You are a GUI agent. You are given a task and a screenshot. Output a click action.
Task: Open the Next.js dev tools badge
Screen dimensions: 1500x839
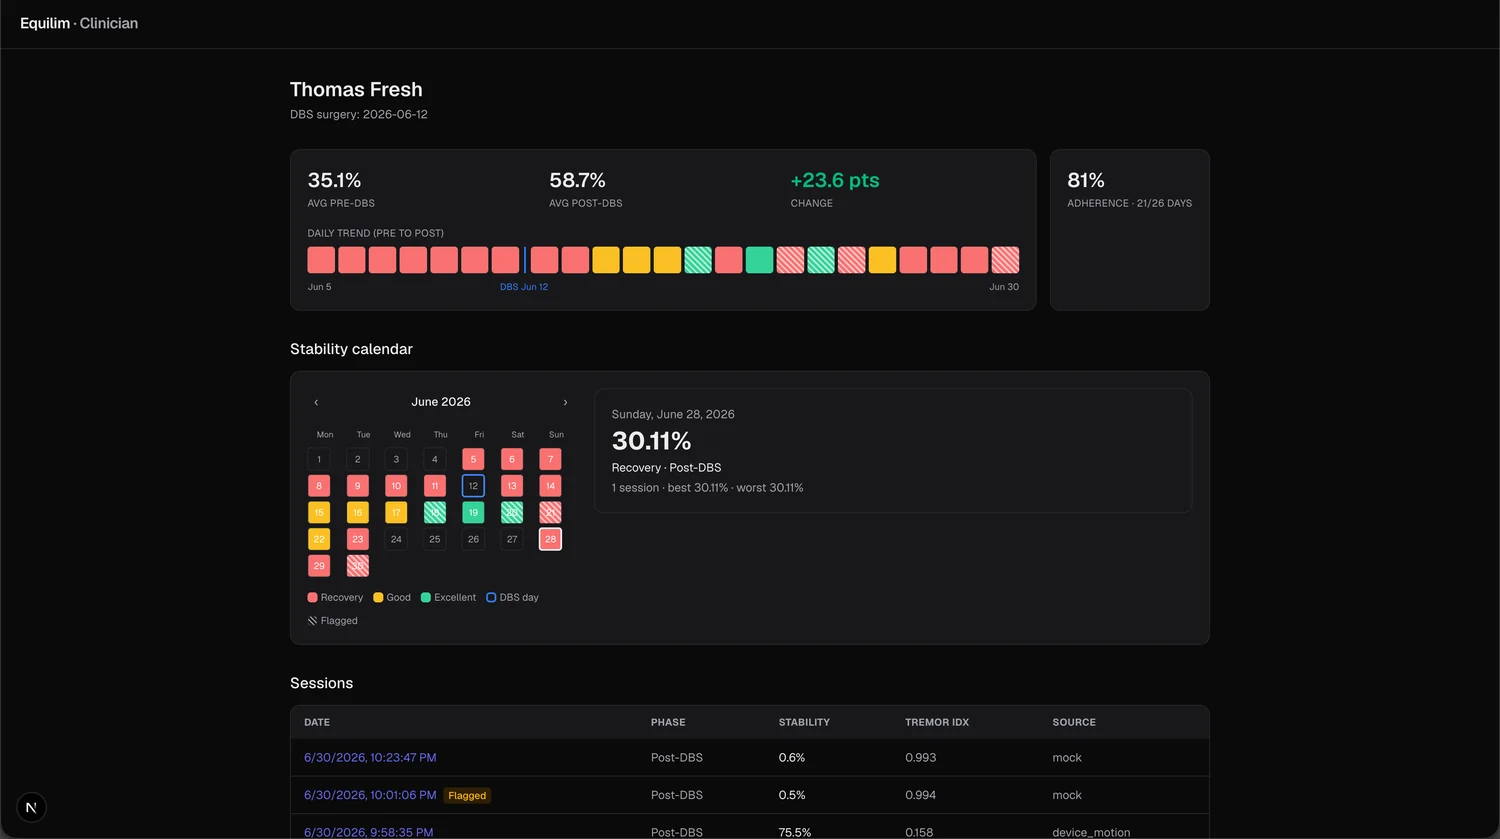(x=31, y=808)
